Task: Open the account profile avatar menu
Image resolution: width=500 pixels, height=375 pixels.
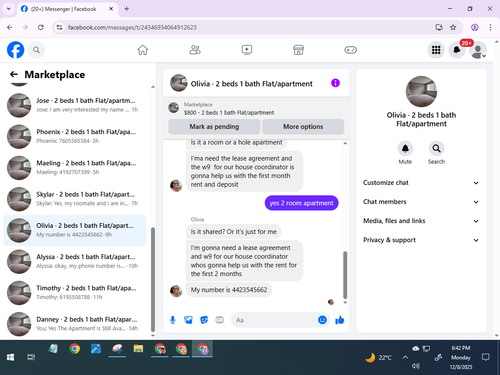Action: [x=478, y=50]
